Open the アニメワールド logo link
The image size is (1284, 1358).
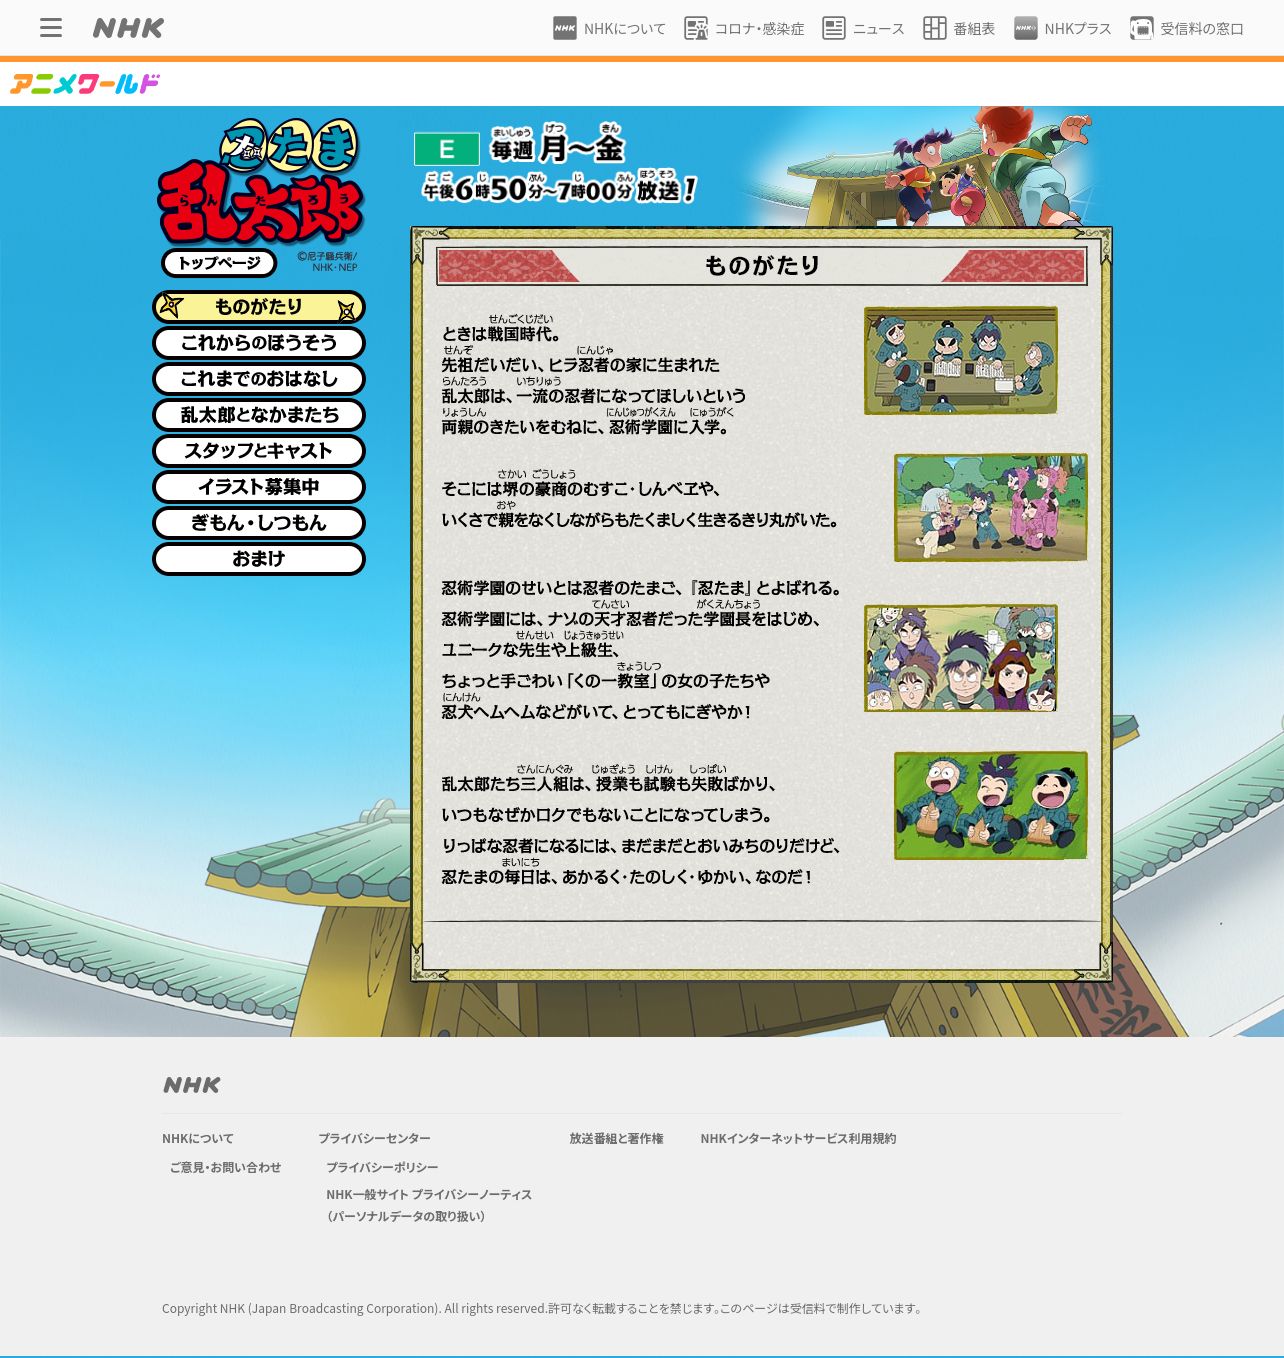[x=85, y=84]
